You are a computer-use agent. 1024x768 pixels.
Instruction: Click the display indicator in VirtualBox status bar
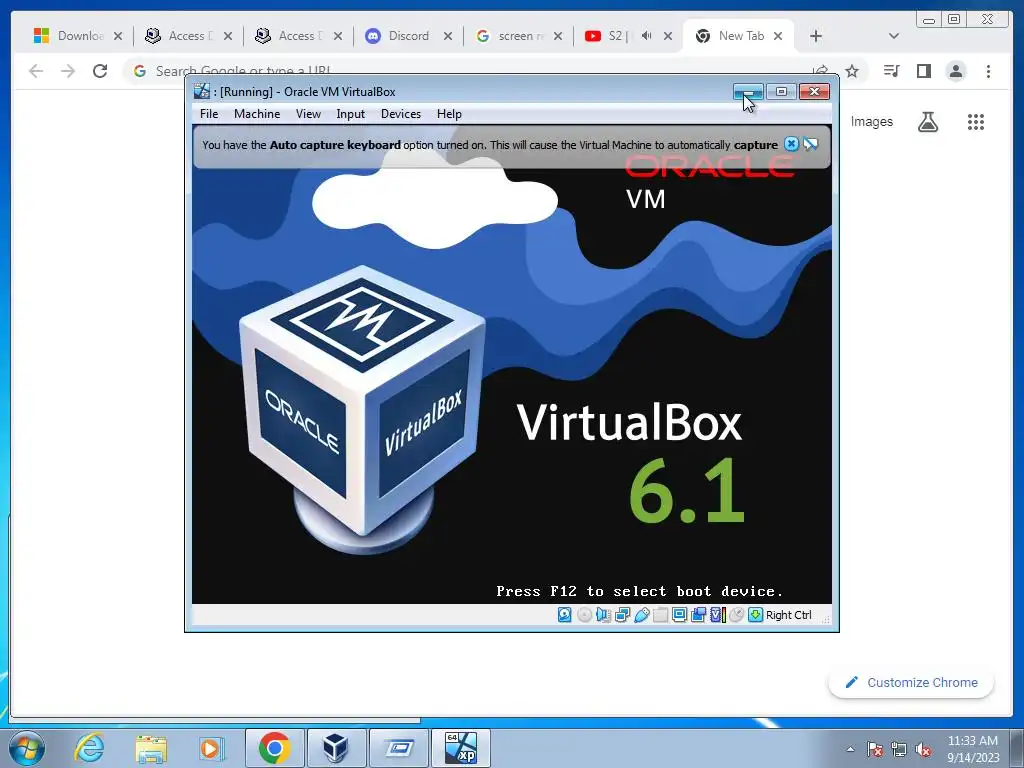point(679,615)
